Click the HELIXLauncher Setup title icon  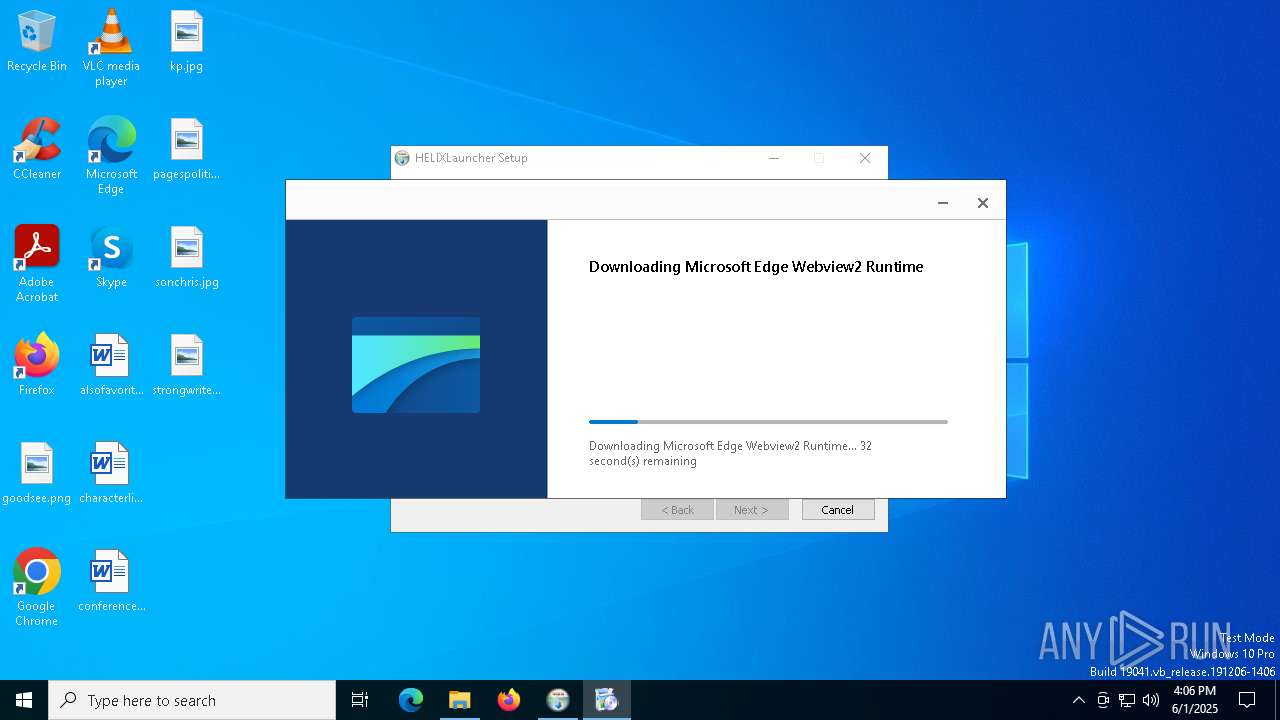point(402,158)
